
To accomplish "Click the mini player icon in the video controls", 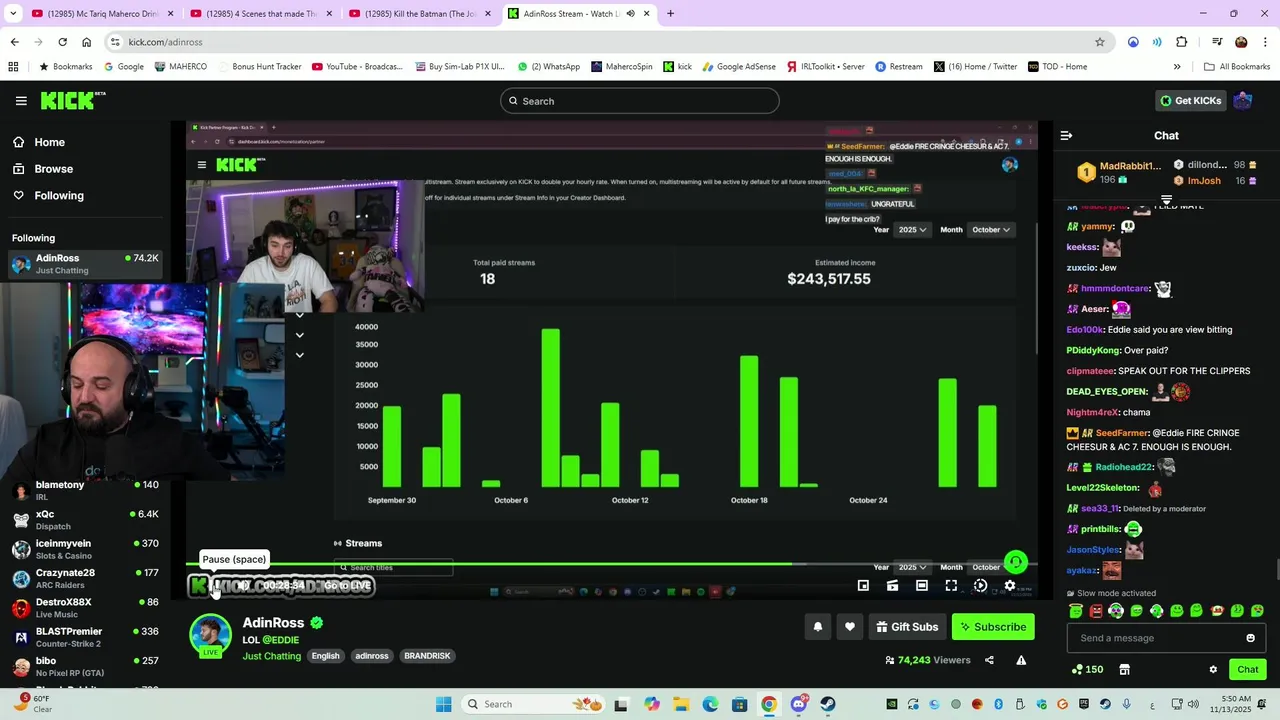I will pyautogui.click(x=863, y=586).
